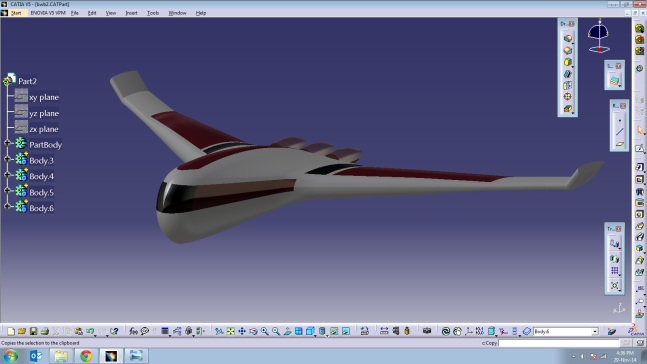Expand the Body.6 tree node
The height and width of the screenshot is (364, 647).
pyautogui.click(x=7, y=206)
